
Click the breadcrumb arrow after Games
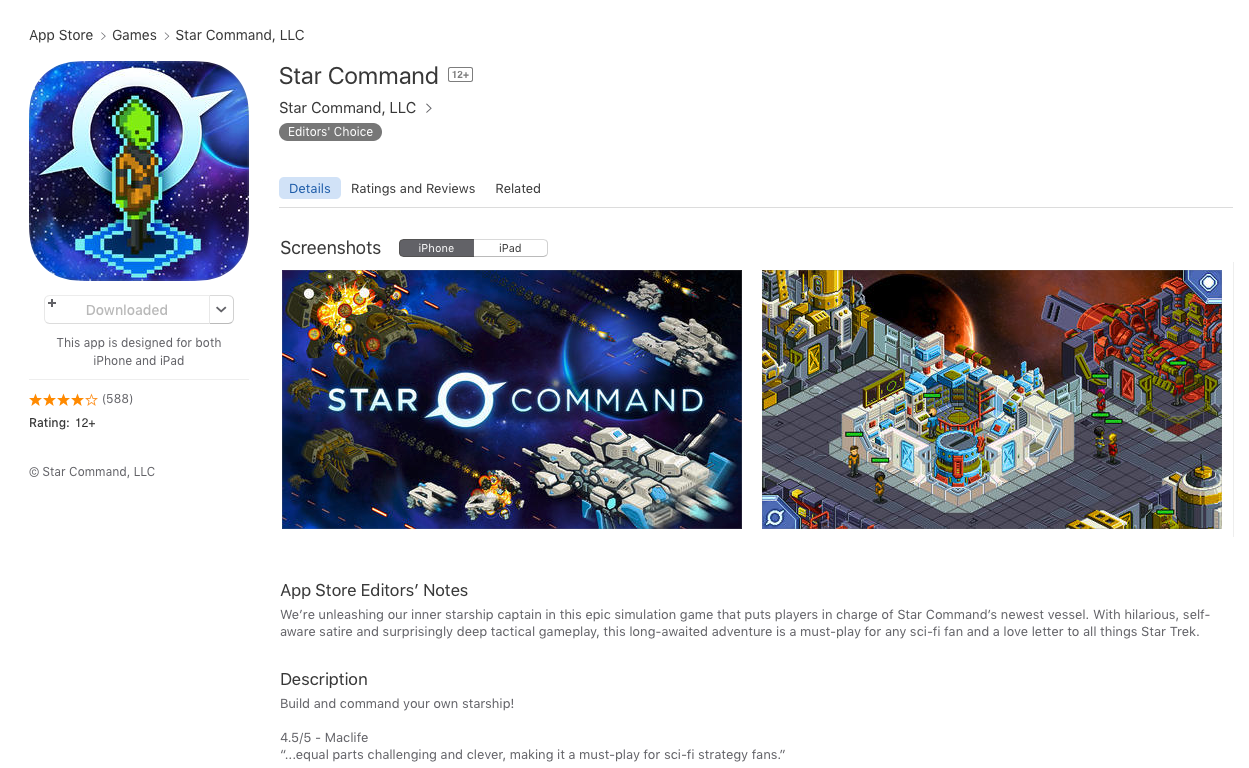[x=166, y=35]
